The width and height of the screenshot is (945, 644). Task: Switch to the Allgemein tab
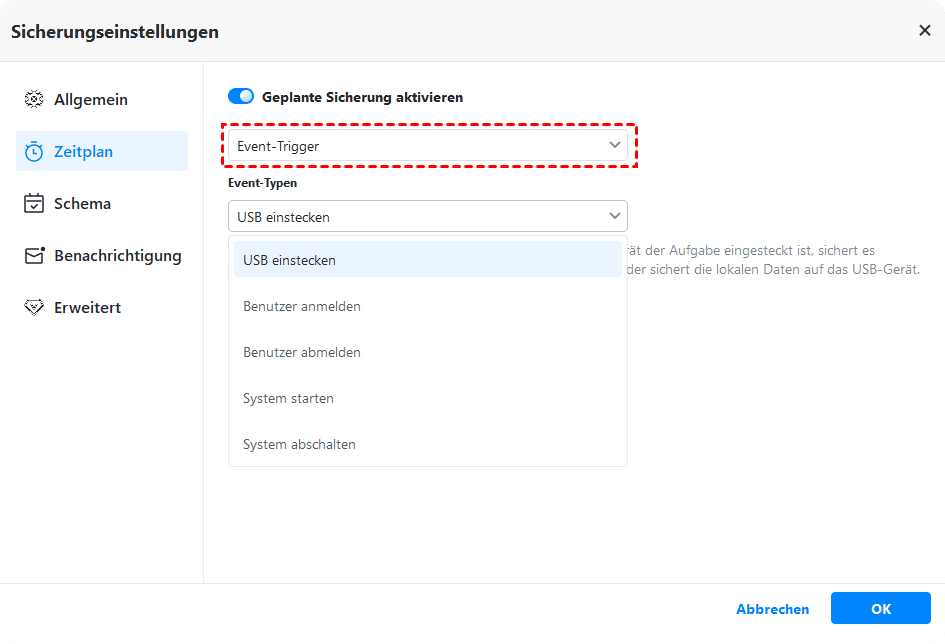point(91,100)
